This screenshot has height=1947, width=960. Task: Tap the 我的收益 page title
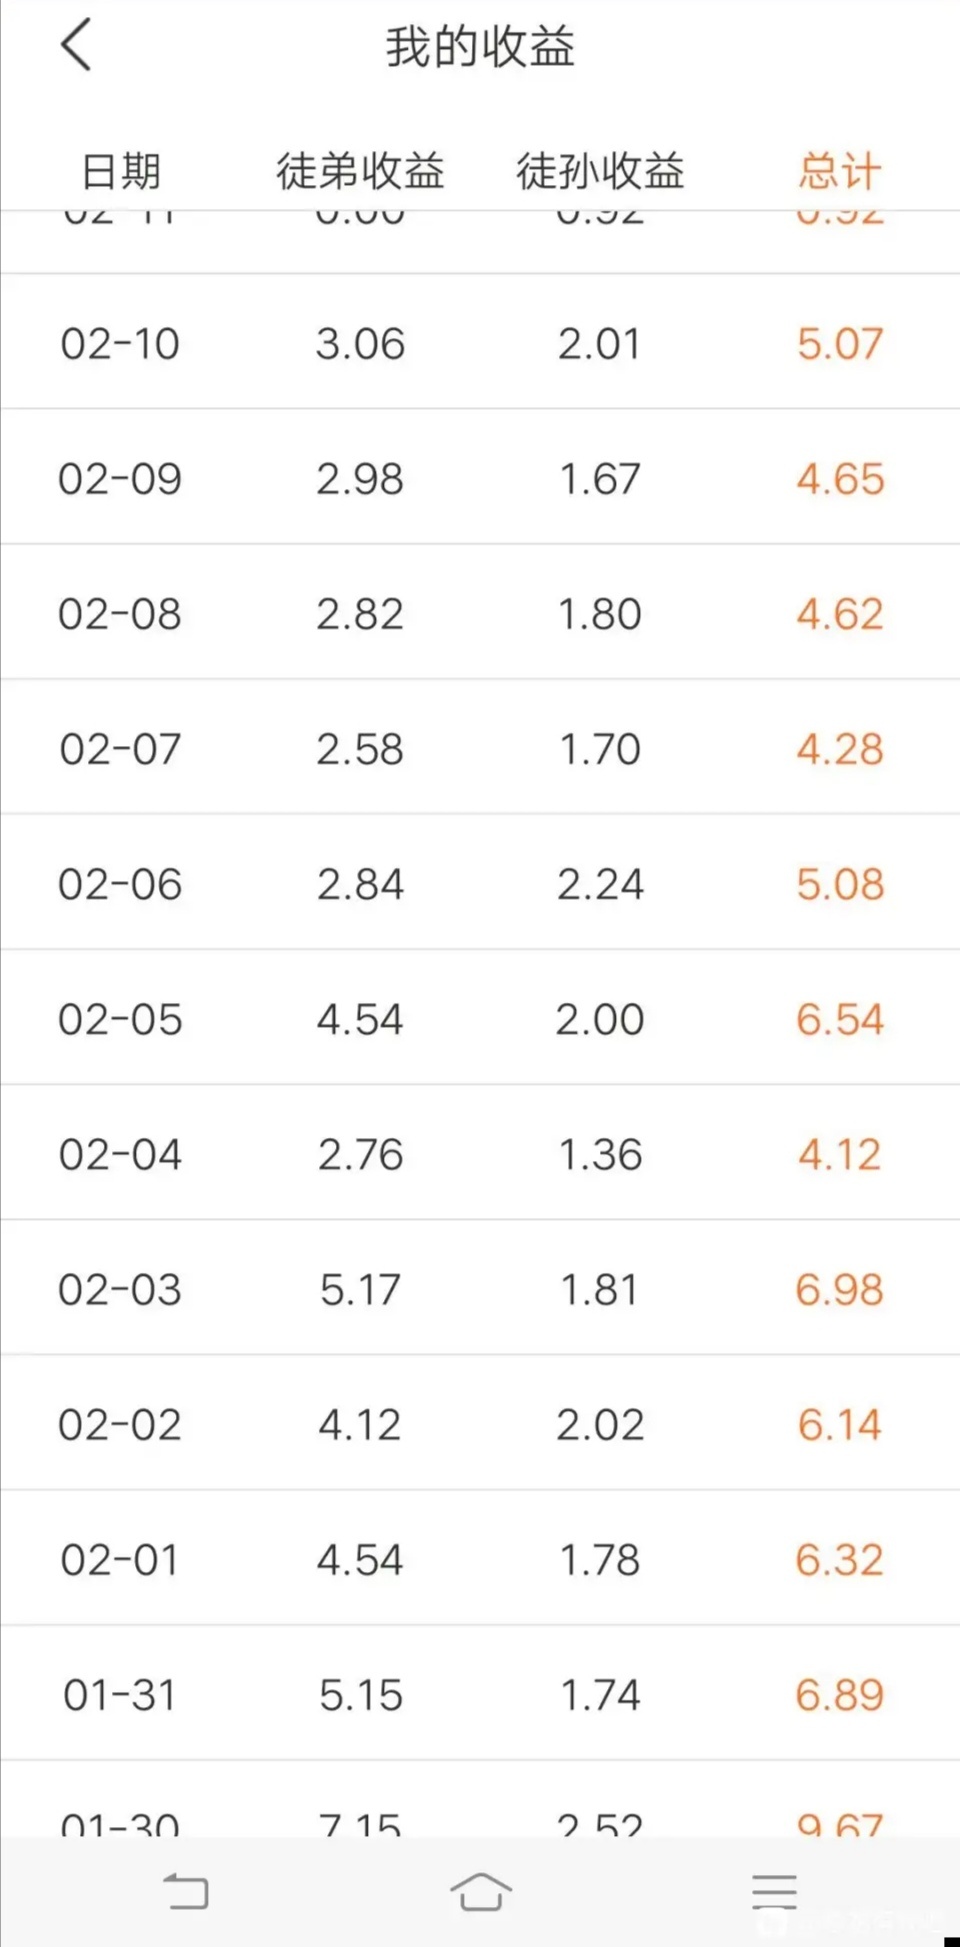click(480, 47)
